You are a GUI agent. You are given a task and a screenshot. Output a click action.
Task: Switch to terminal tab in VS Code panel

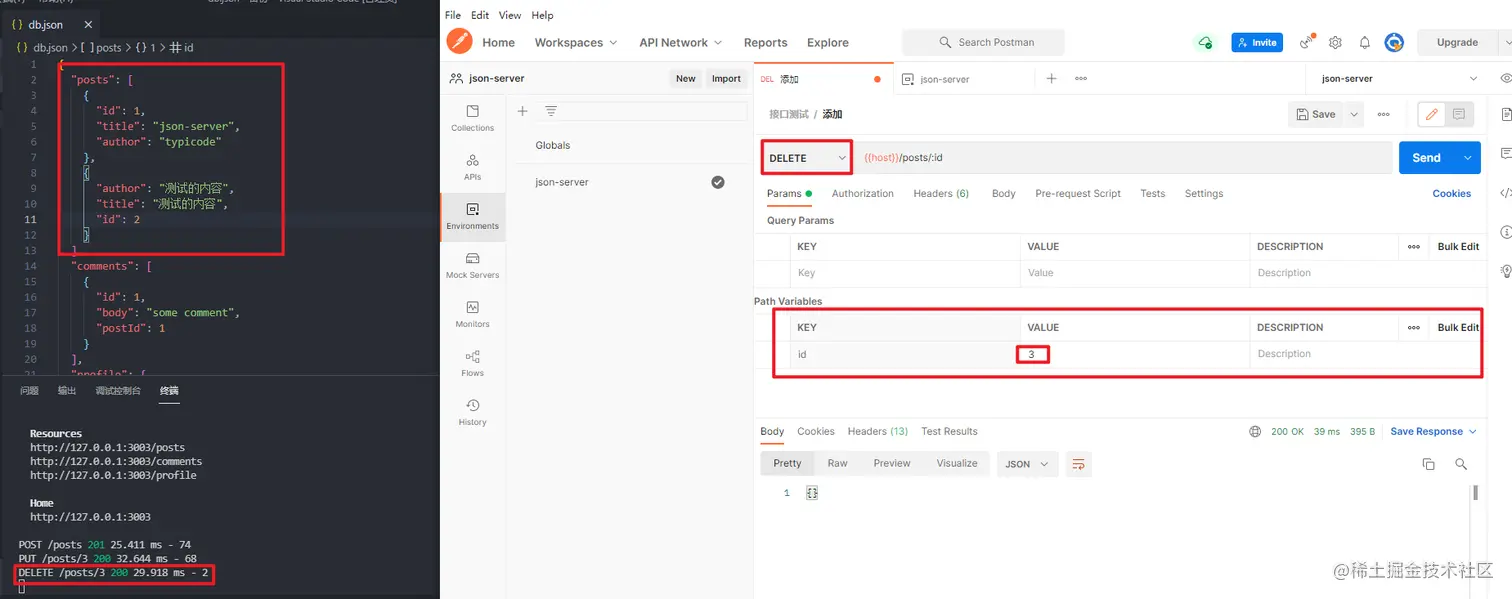pyautogui.click(x=169, y=391)
